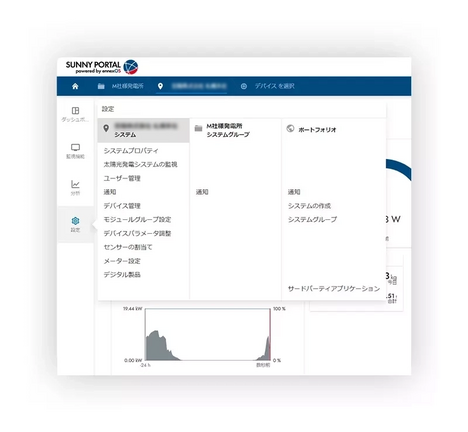This screenshot has width=468, height=432.
Task: Open サードパーティアプリケーション link
Action: coord(334,289)
